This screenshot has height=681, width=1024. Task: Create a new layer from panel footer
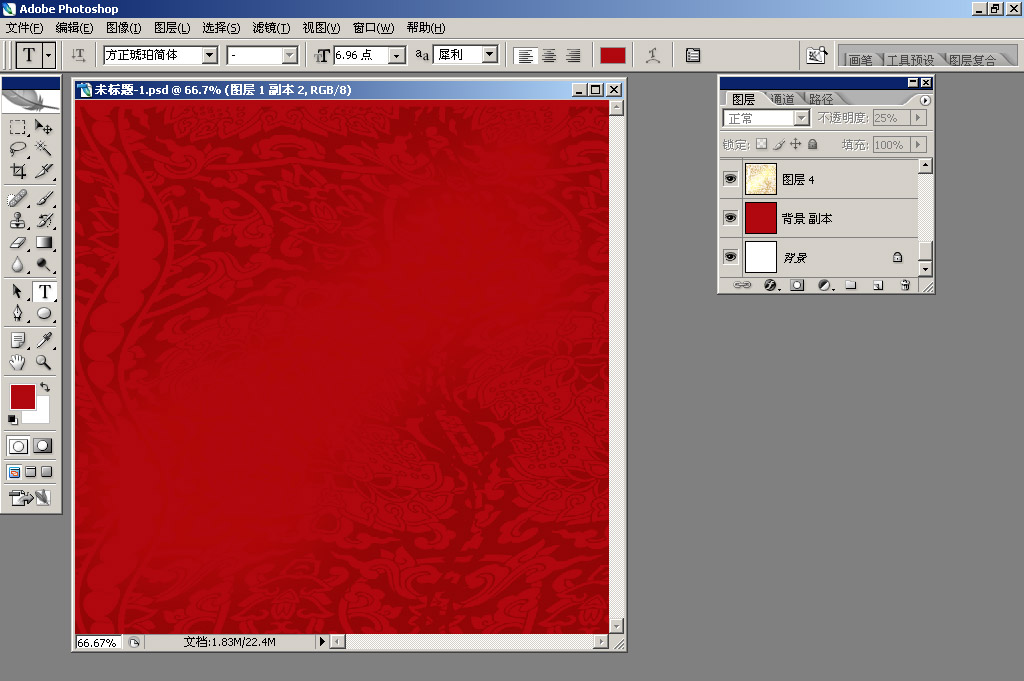(x=878, y=285)
